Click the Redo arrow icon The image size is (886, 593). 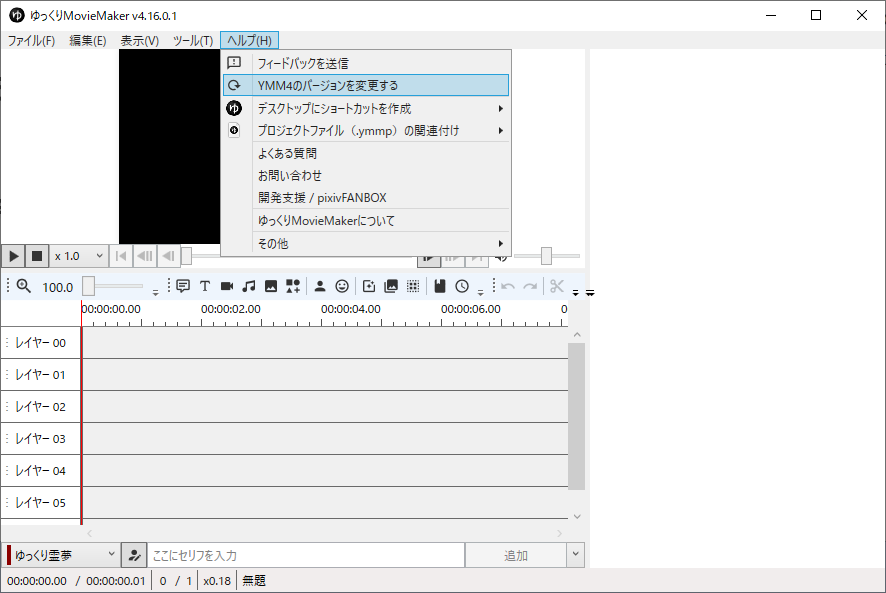pyautogui.click(x=530, y=286)
